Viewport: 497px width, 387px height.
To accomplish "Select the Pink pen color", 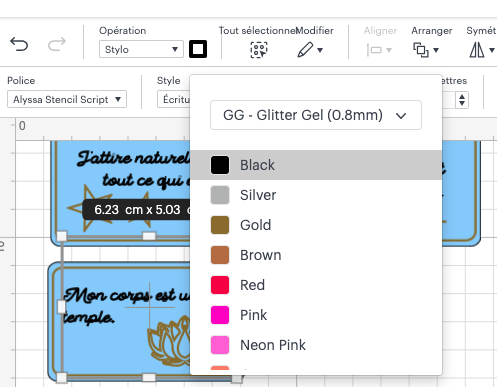I will point(316,315).
